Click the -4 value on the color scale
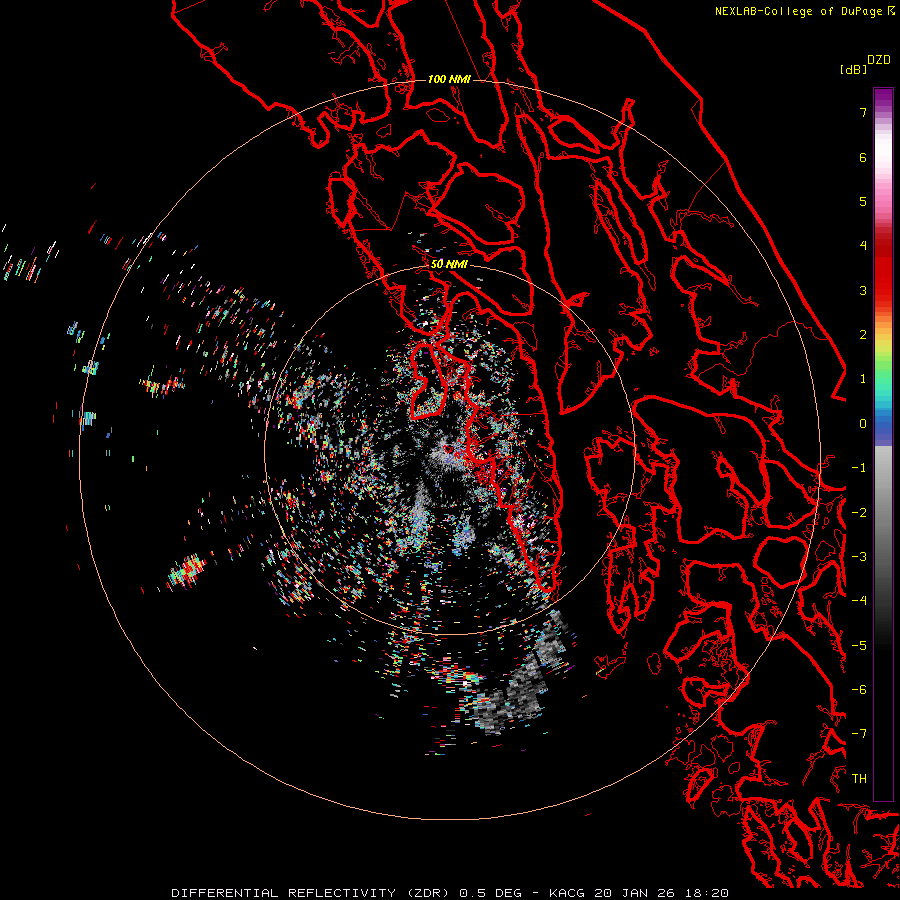The width and height of the screenshot is (900, 900). [x=859, y=601]
